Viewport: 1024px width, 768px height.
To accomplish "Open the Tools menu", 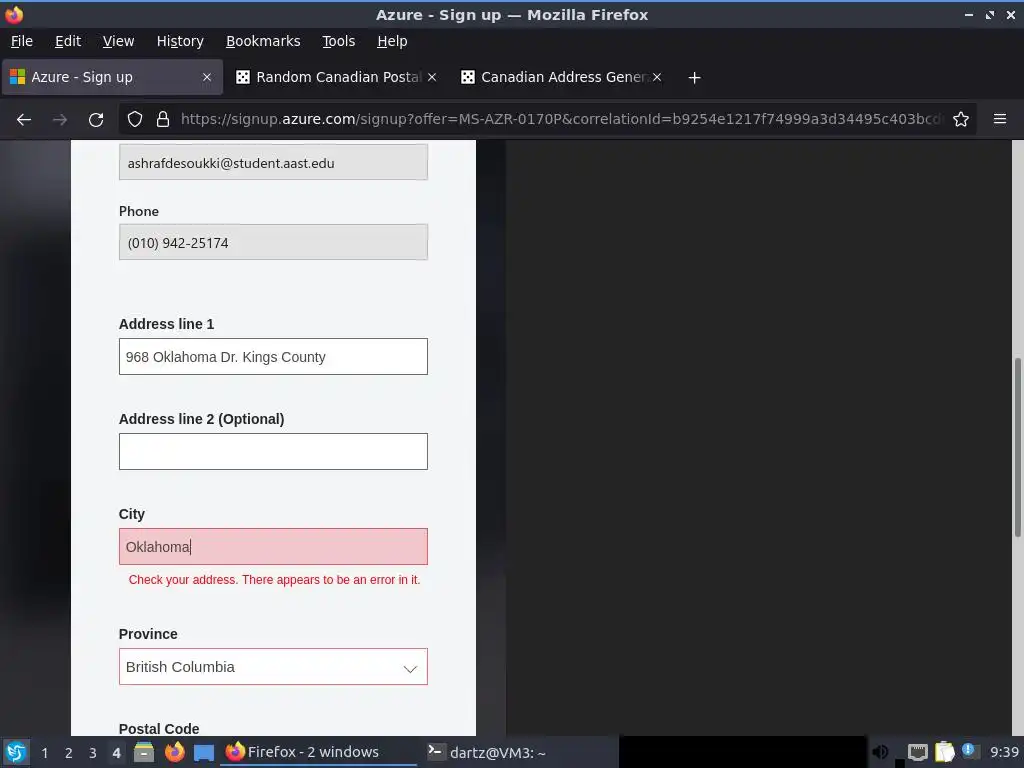I will (x=338, y=41).
